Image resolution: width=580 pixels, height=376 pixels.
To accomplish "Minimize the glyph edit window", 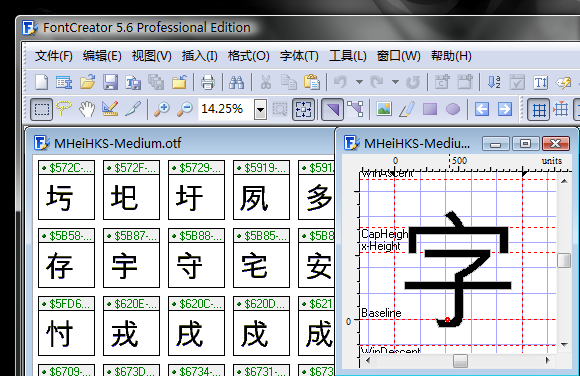I will (496, 144).
